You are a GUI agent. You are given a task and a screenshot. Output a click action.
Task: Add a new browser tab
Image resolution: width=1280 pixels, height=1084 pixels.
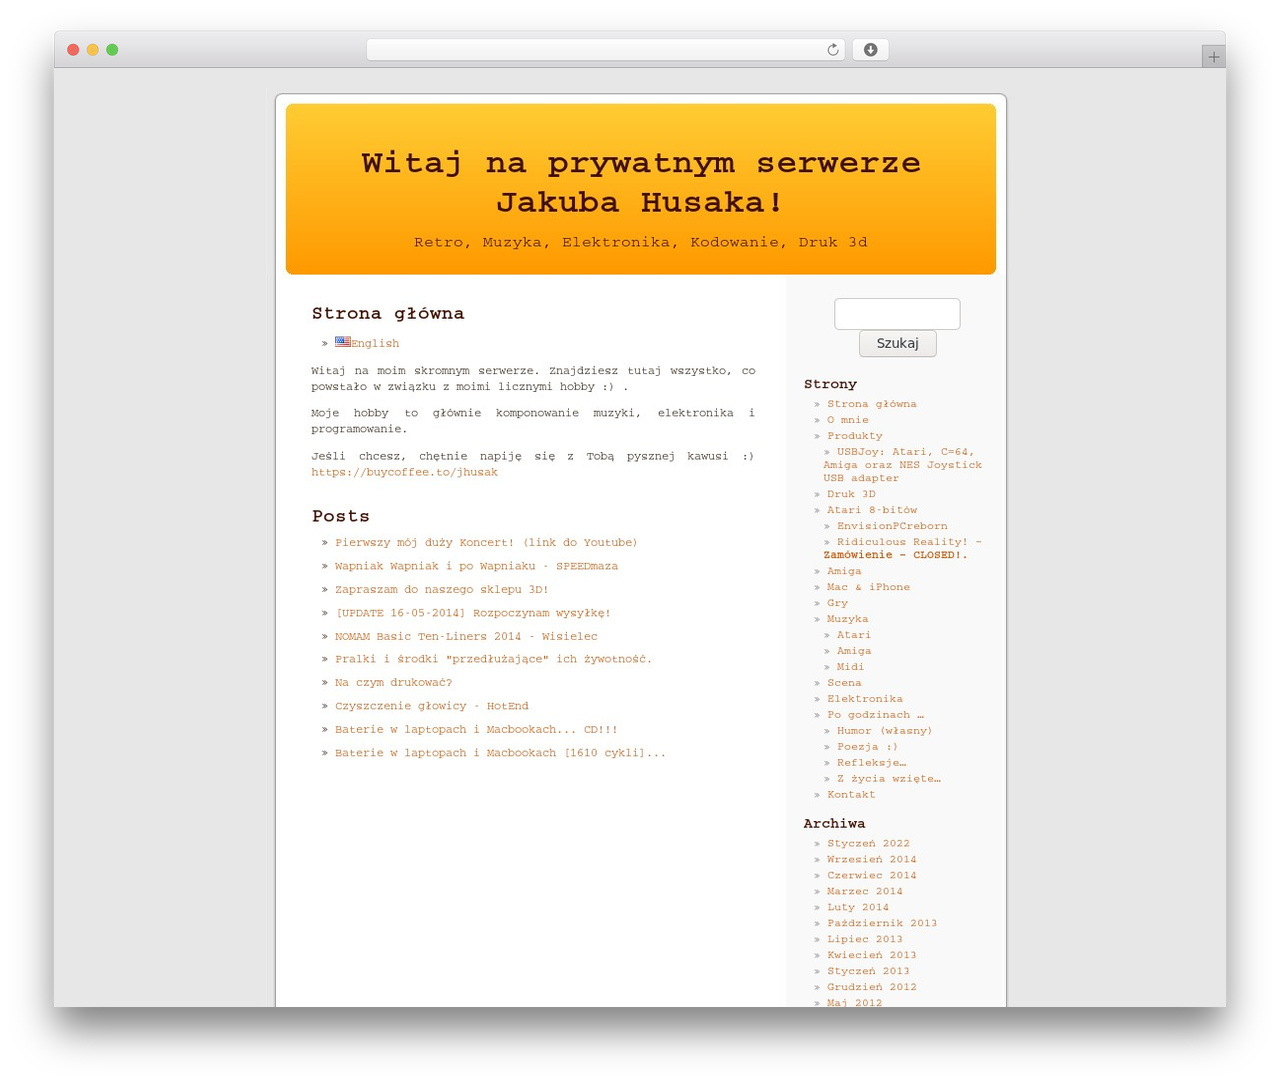pyautogui.click(x=1213, y=57)
